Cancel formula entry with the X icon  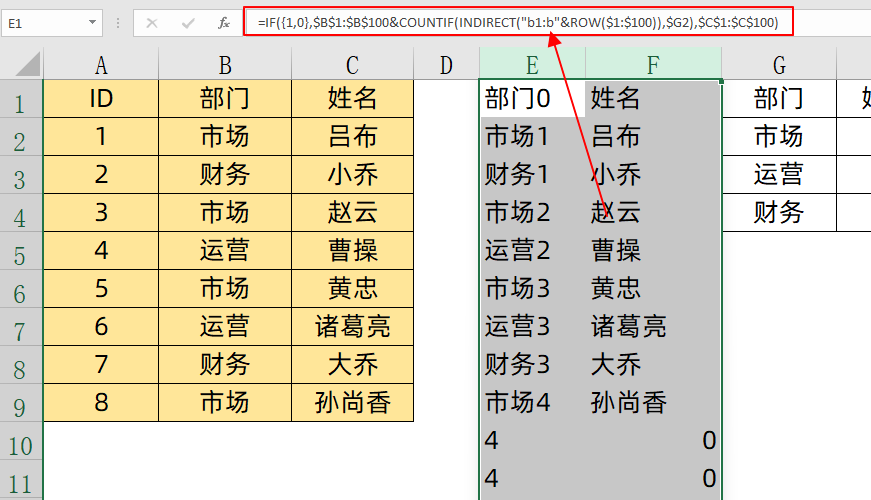coord(152,23)
